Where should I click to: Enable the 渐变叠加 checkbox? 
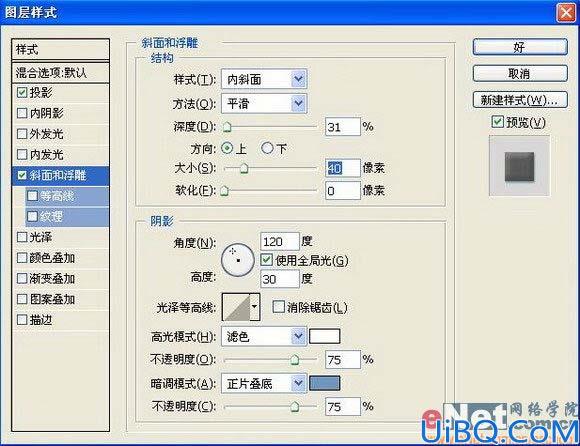(22, 278)
